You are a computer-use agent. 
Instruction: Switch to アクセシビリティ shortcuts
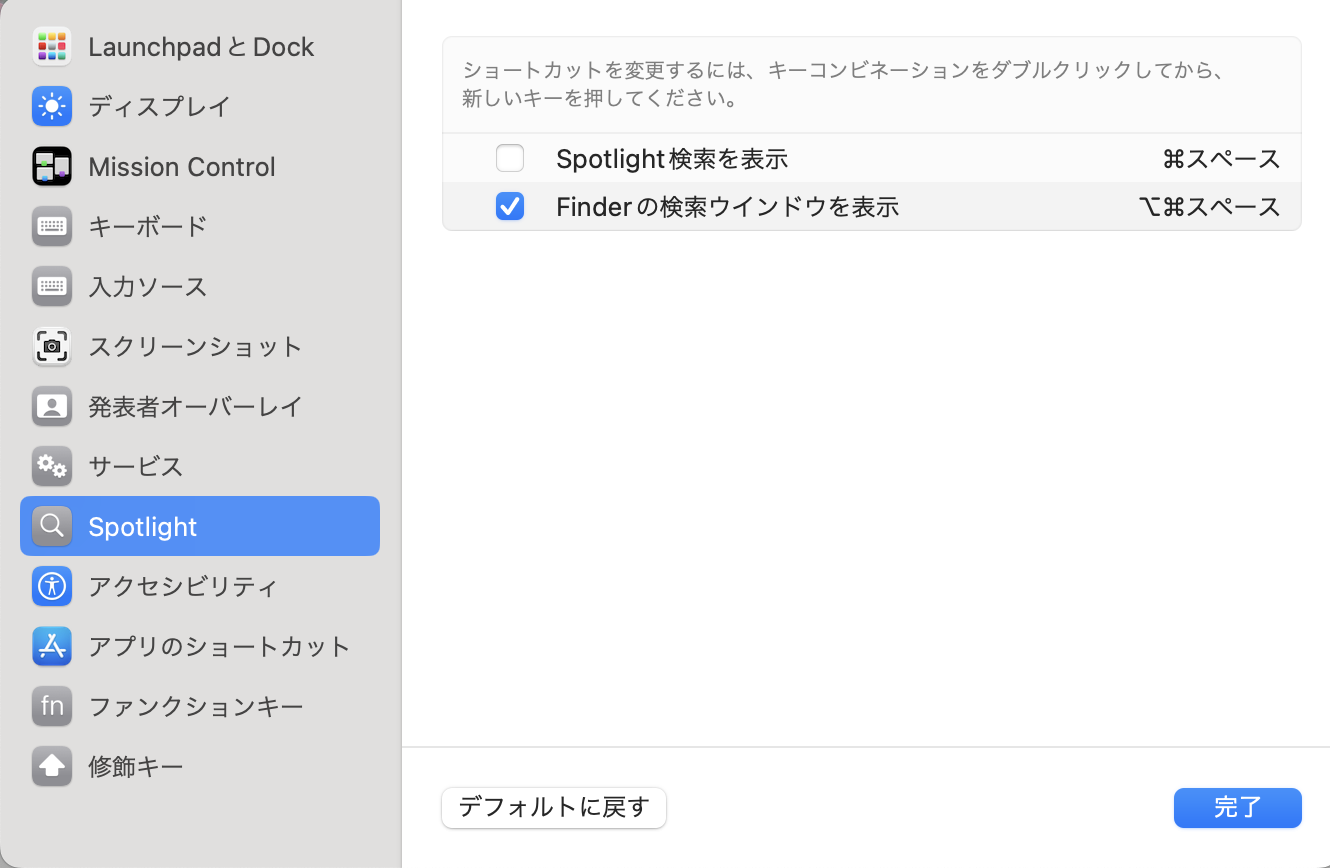click(x=200, y=586)
